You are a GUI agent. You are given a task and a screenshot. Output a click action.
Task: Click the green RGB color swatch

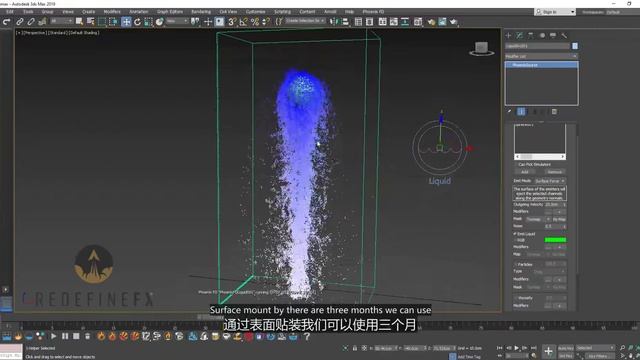(555, 240)
